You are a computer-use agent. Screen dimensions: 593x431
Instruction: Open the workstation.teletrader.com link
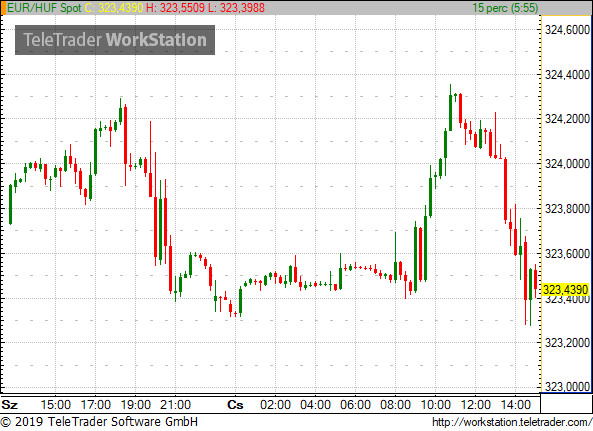pyautogui.click(x=512, y=422)
